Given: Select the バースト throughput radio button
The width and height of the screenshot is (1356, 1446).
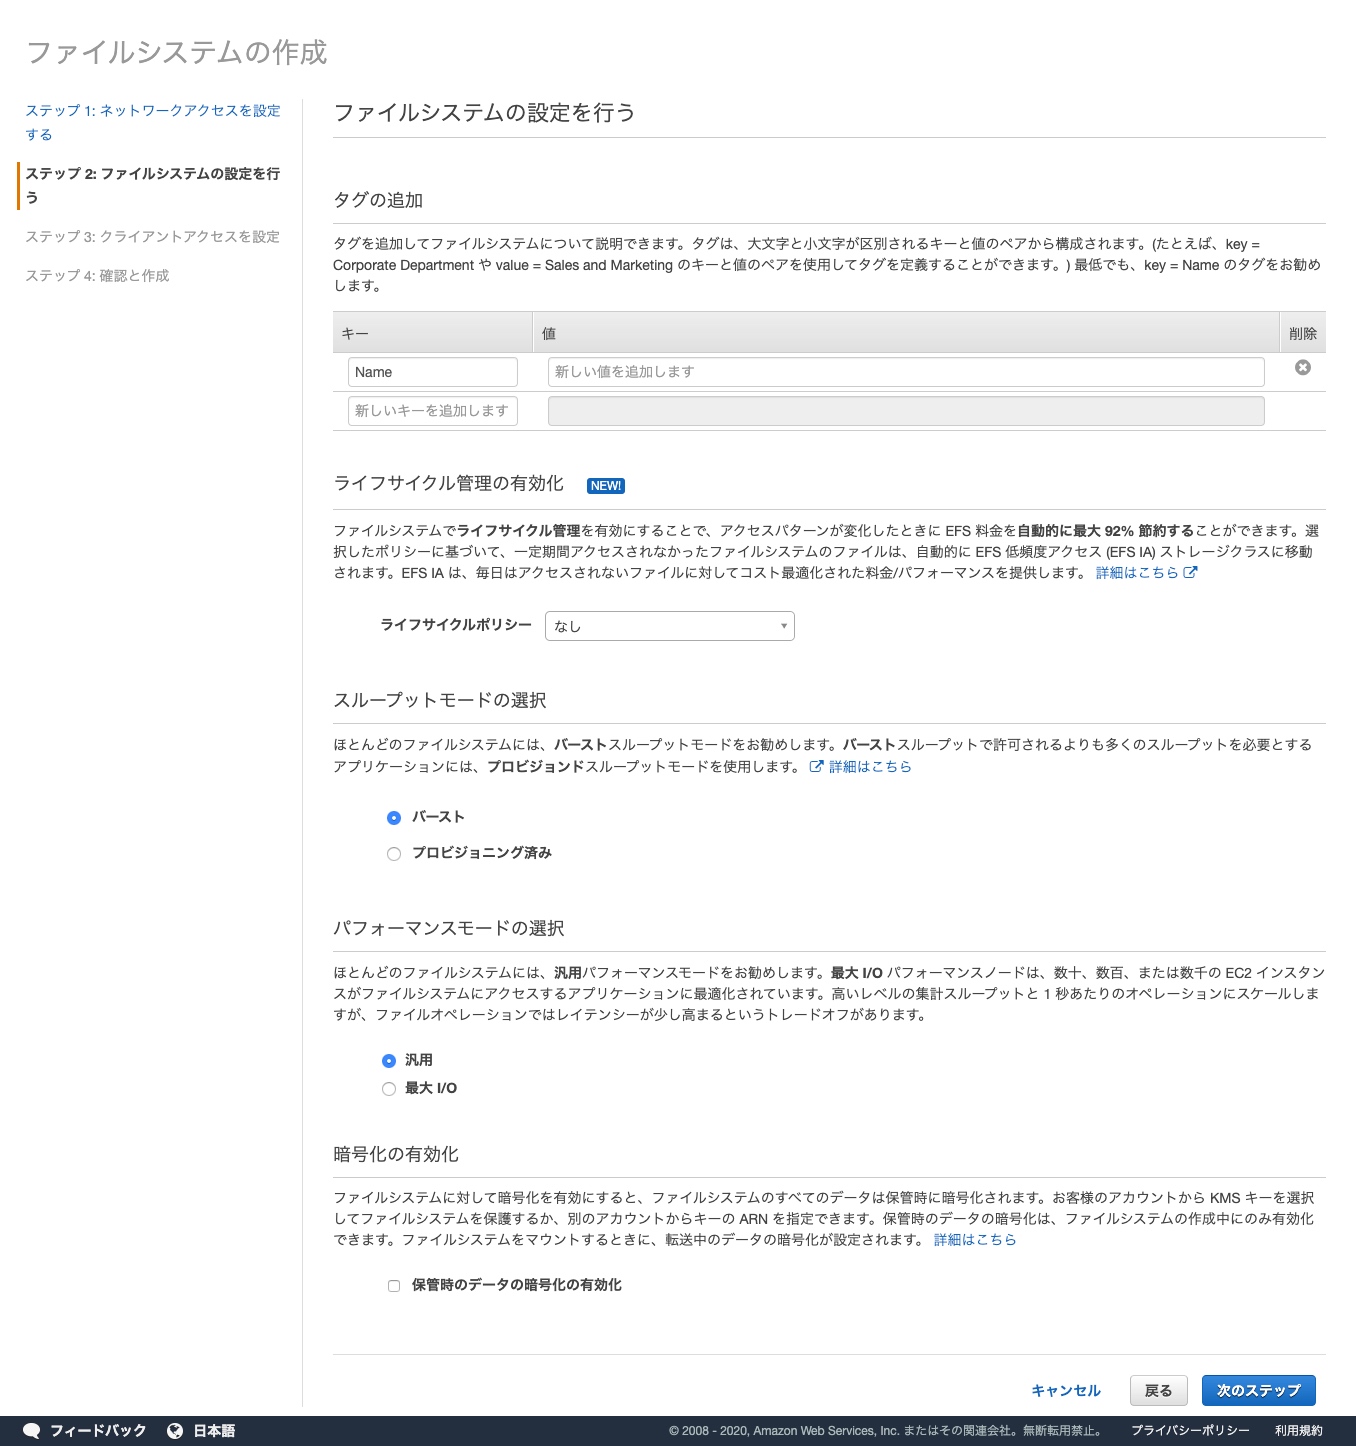Looking at the screenshot, I should tap(394, 818).
